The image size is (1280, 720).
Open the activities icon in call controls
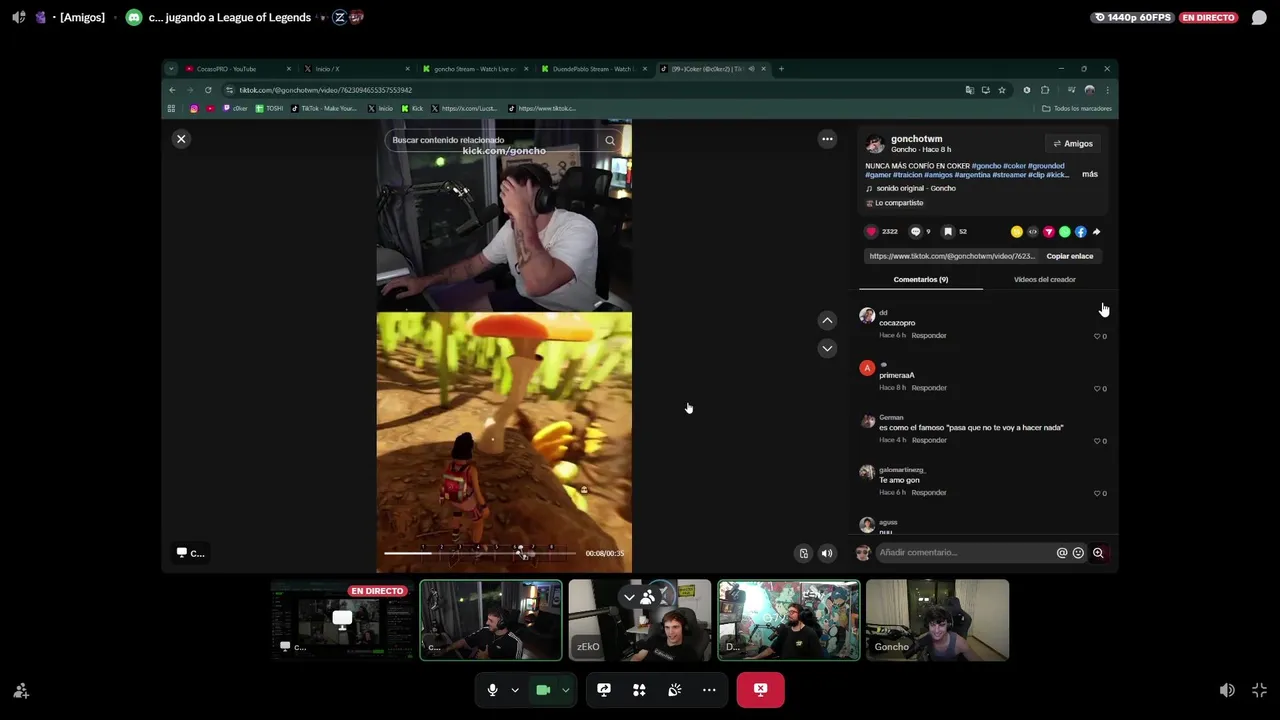[x=639, y=690]
